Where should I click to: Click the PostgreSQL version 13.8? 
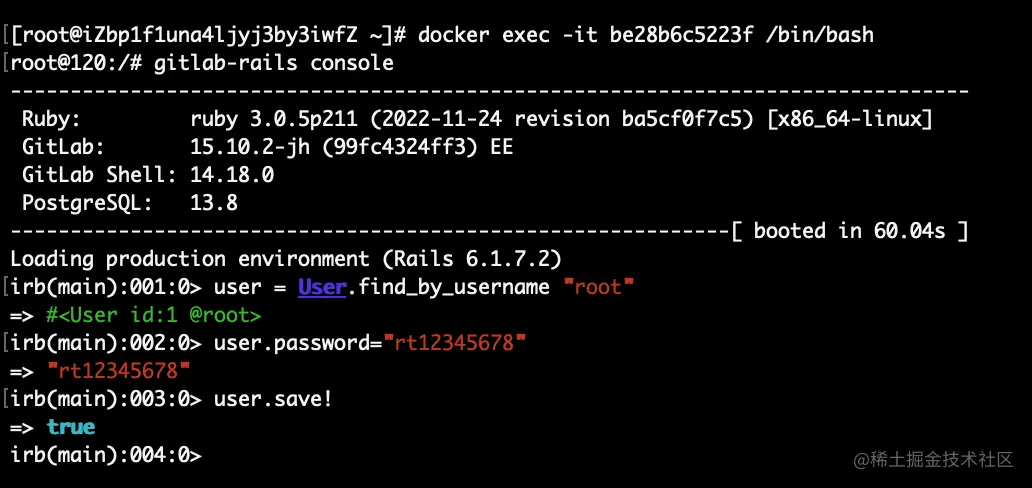[214, 203]
